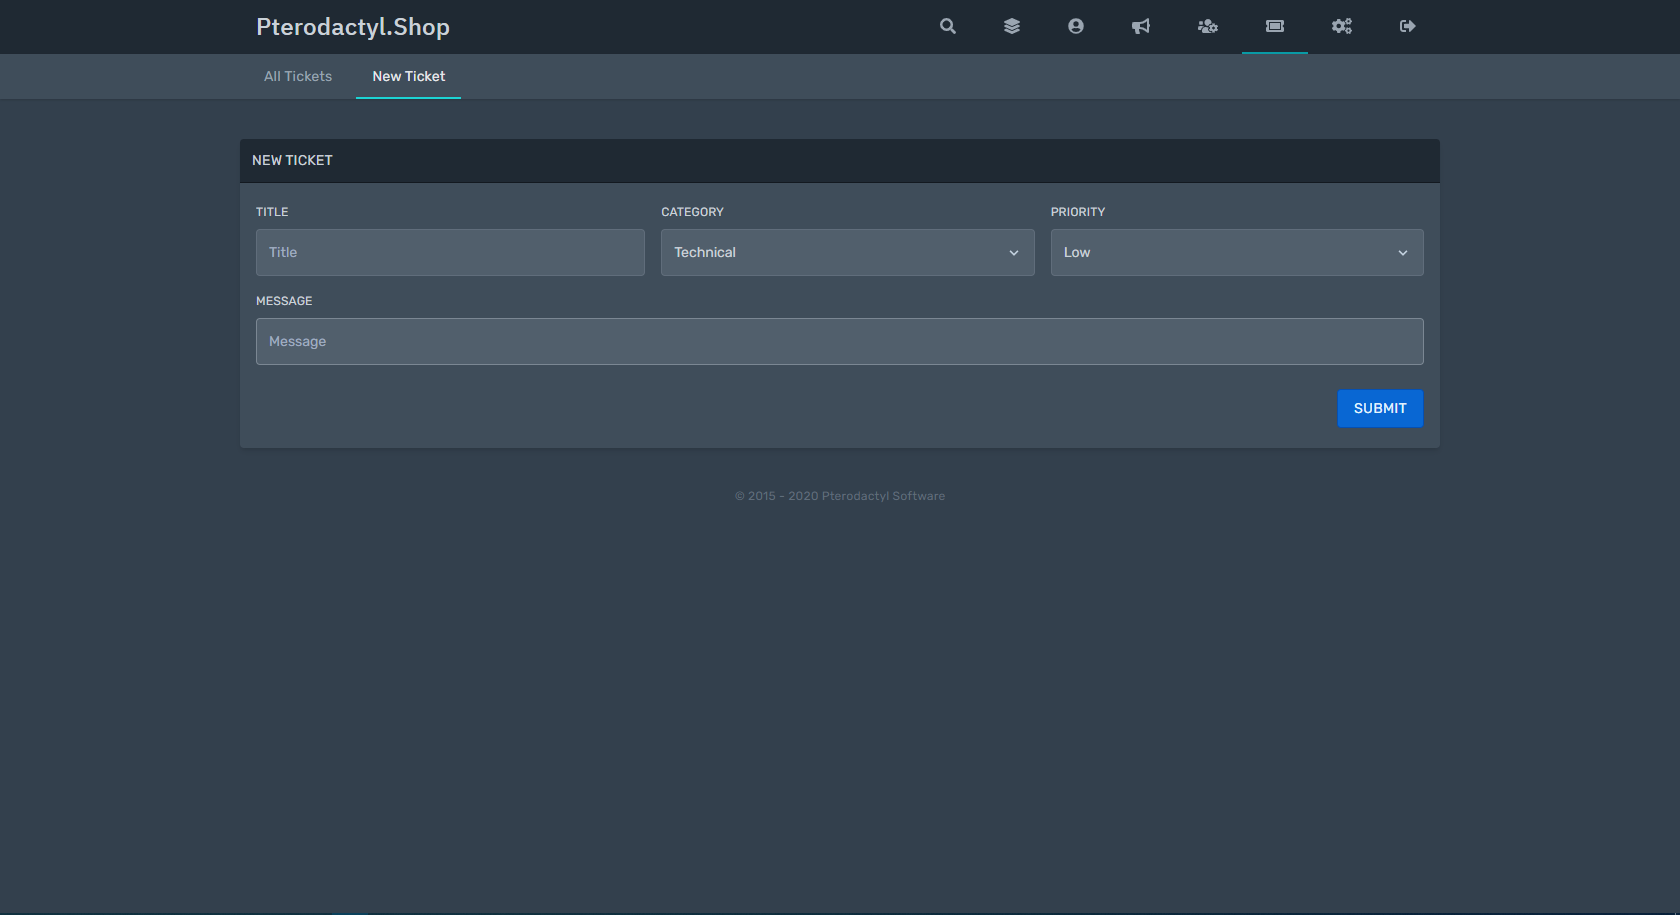Click the megaphone announcements icon

pyautogui.click(x=1141, y=27)
